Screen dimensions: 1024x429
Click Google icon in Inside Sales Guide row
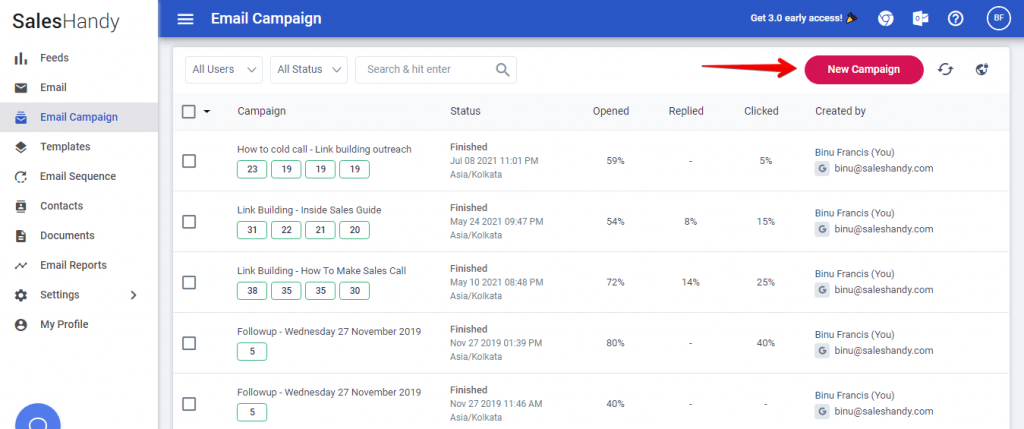click(822, 229)
